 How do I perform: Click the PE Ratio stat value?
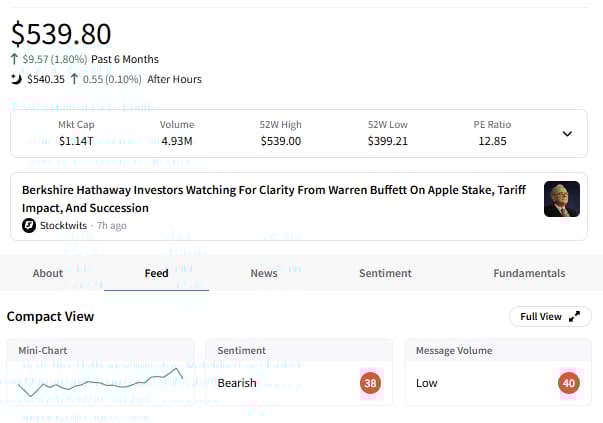point(492,141)
